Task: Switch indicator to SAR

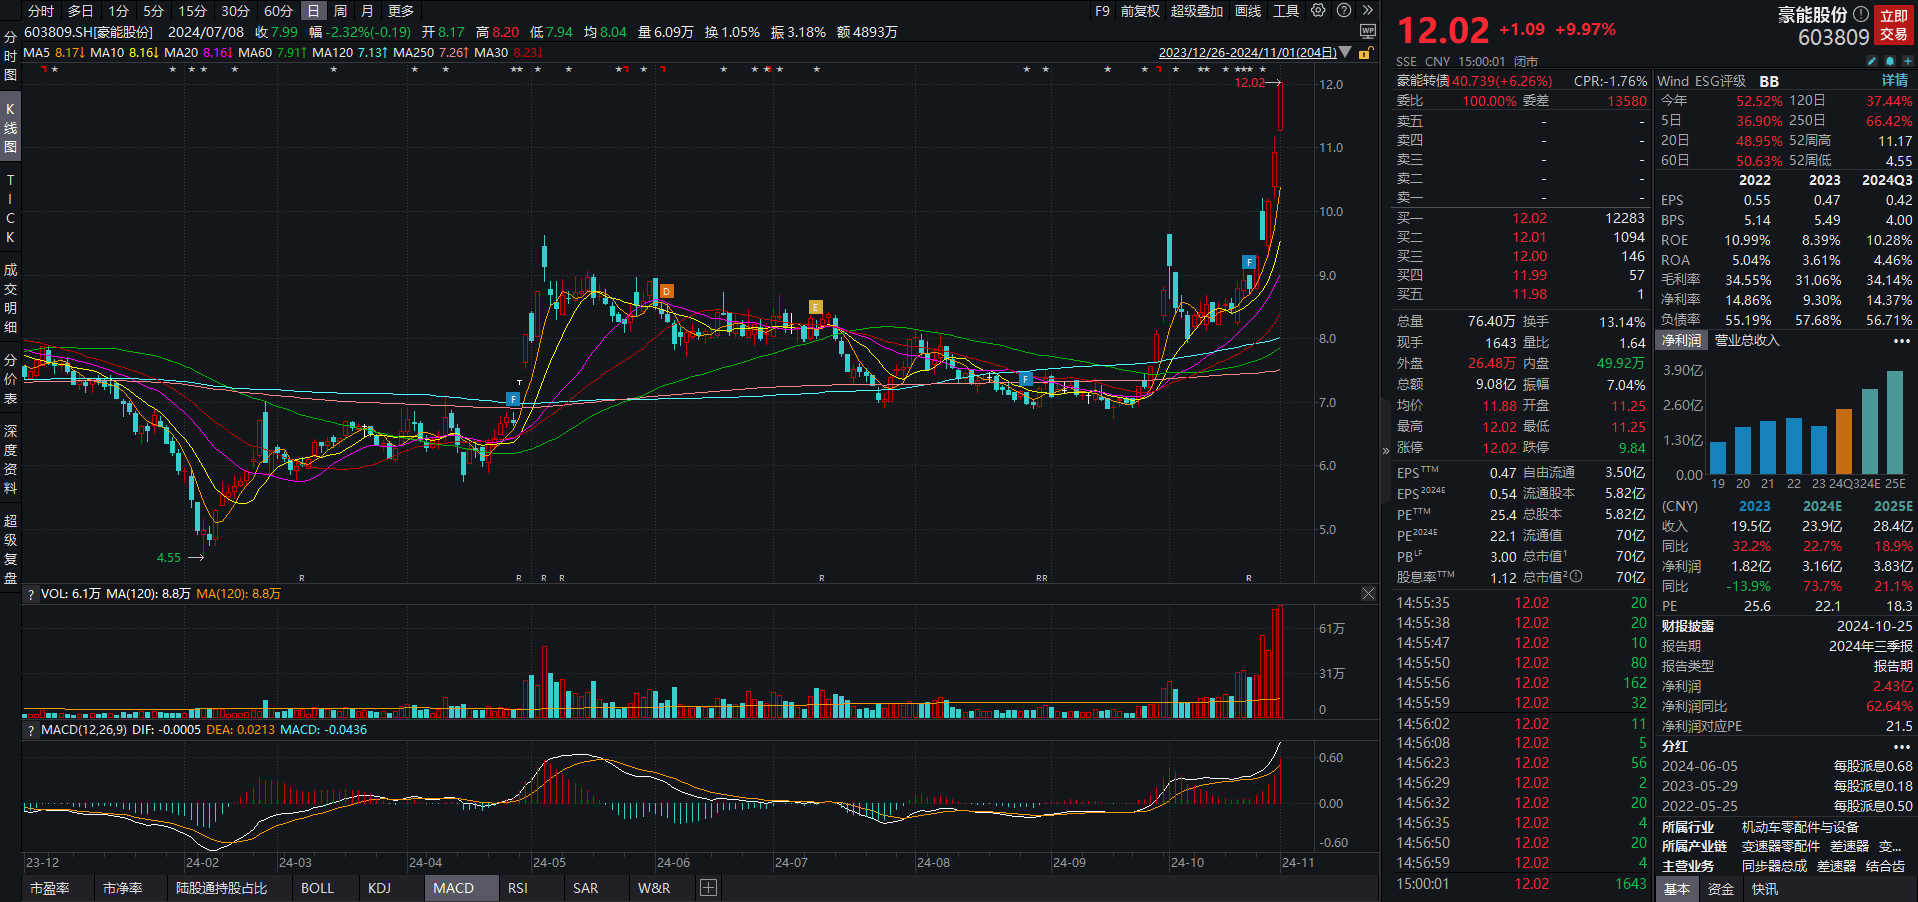Action: (x=585, y=888)
